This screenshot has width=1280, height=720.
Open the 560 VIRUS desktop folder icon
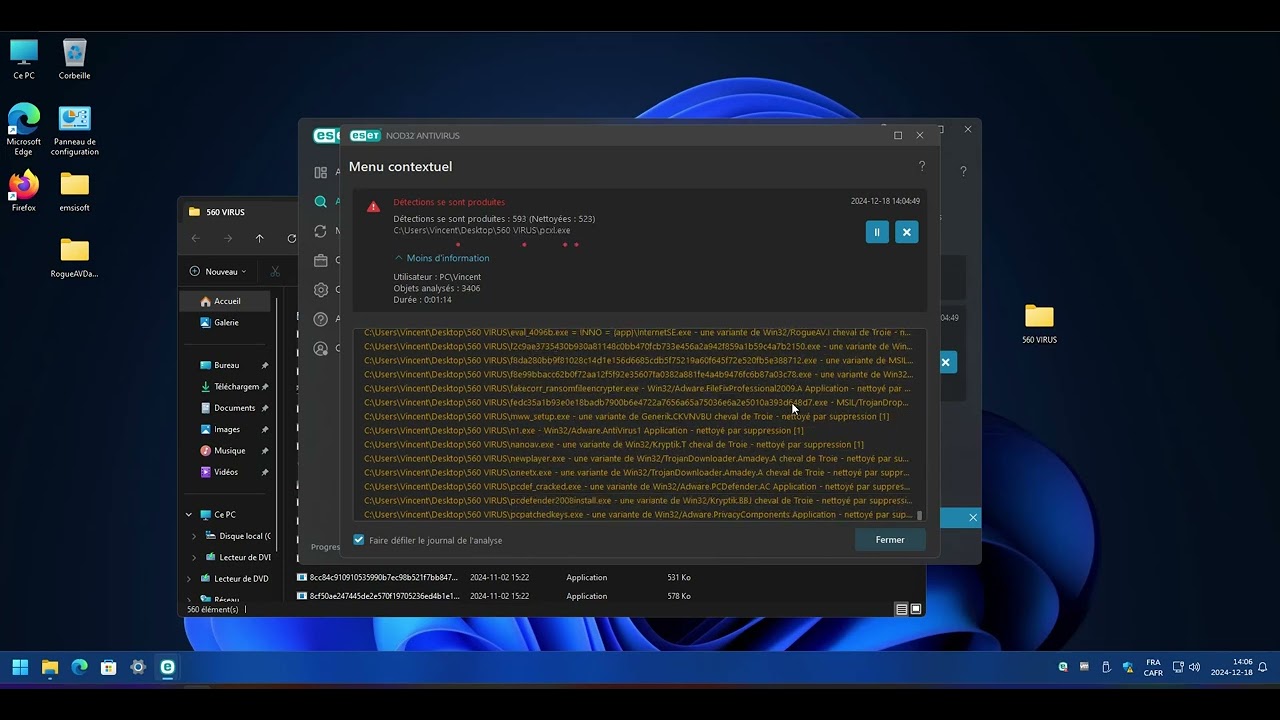[x=1039, y=317]
